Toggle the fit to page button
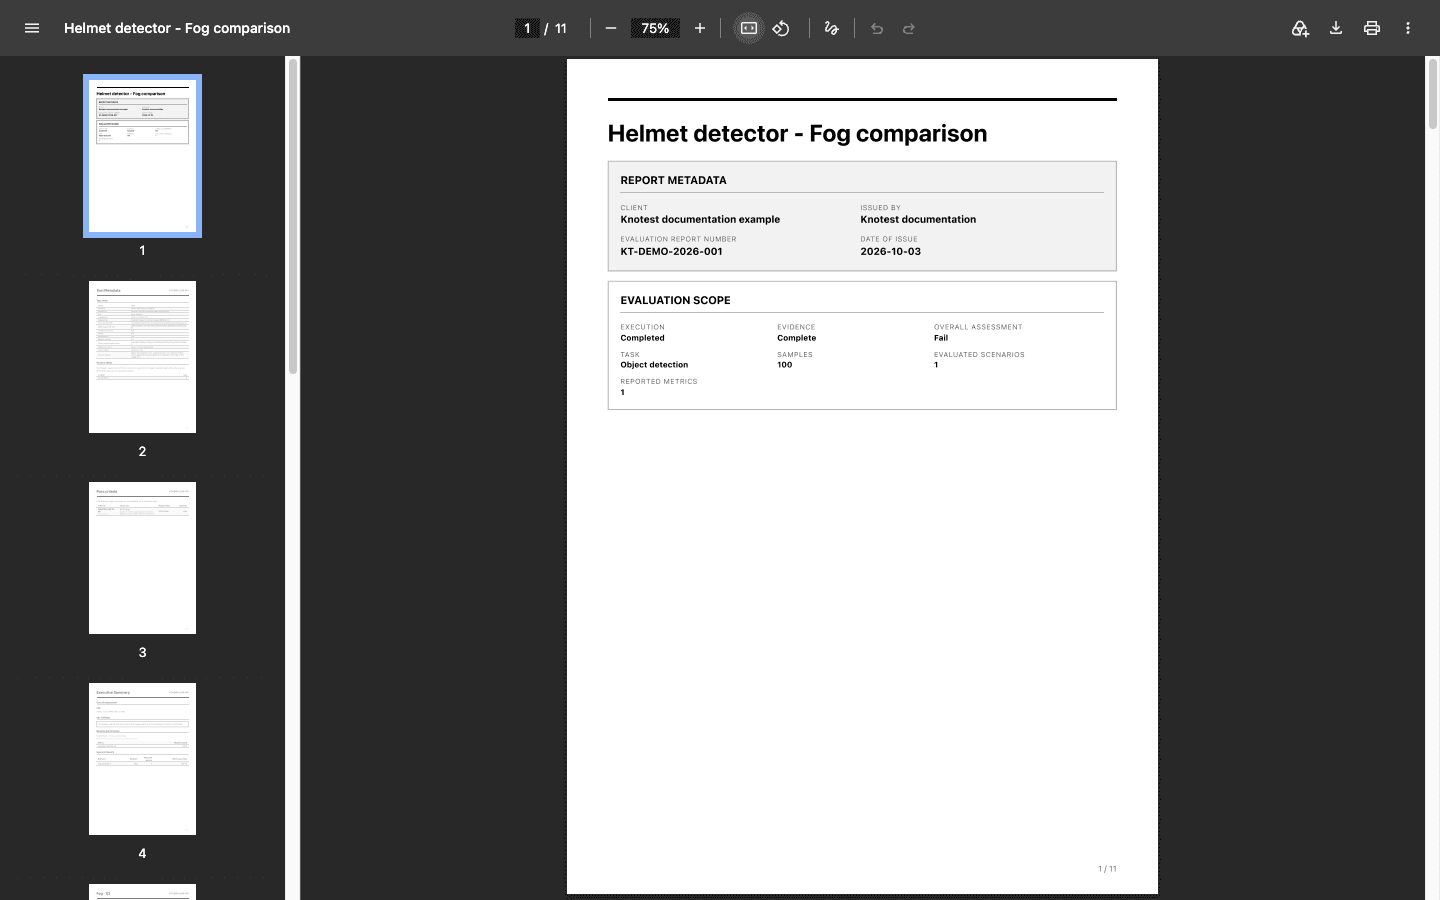This screenshot has height=900, width=1440. click(749, 28)
